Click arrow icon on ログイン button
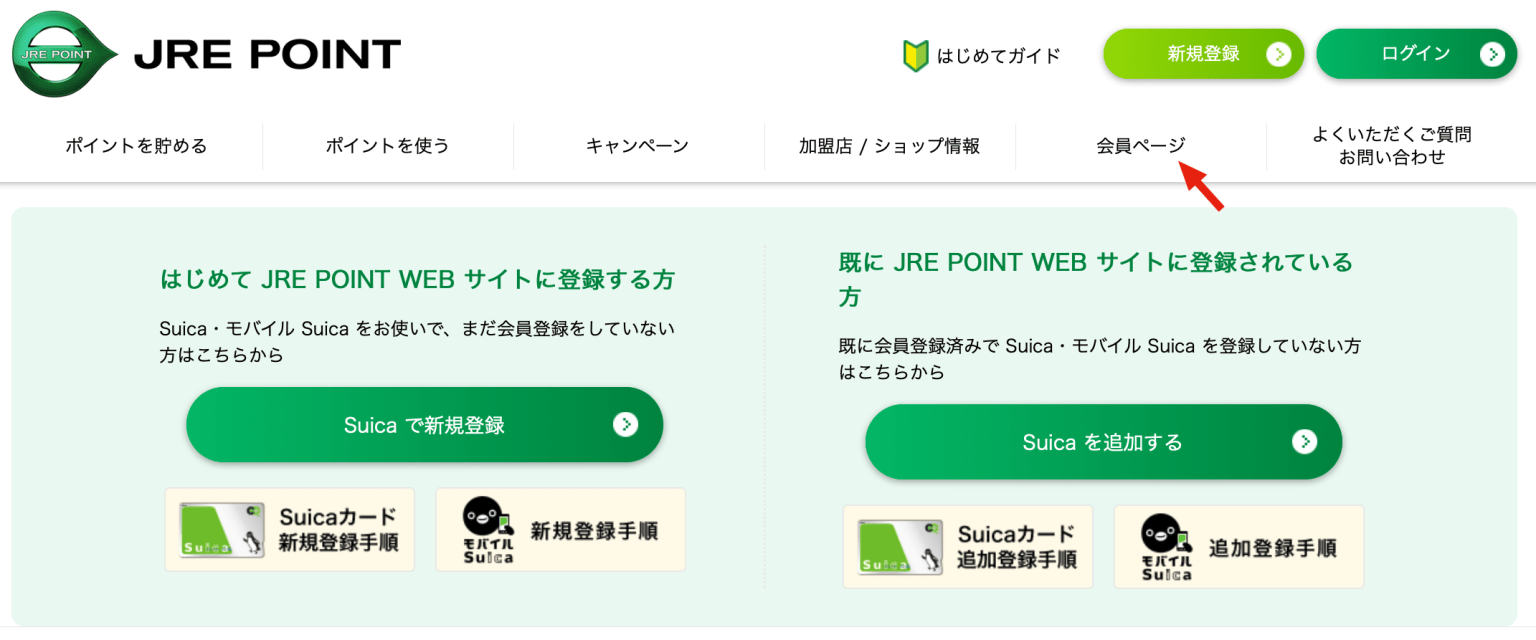This screenshot has height=640, width=1536. click(1491, 54)
